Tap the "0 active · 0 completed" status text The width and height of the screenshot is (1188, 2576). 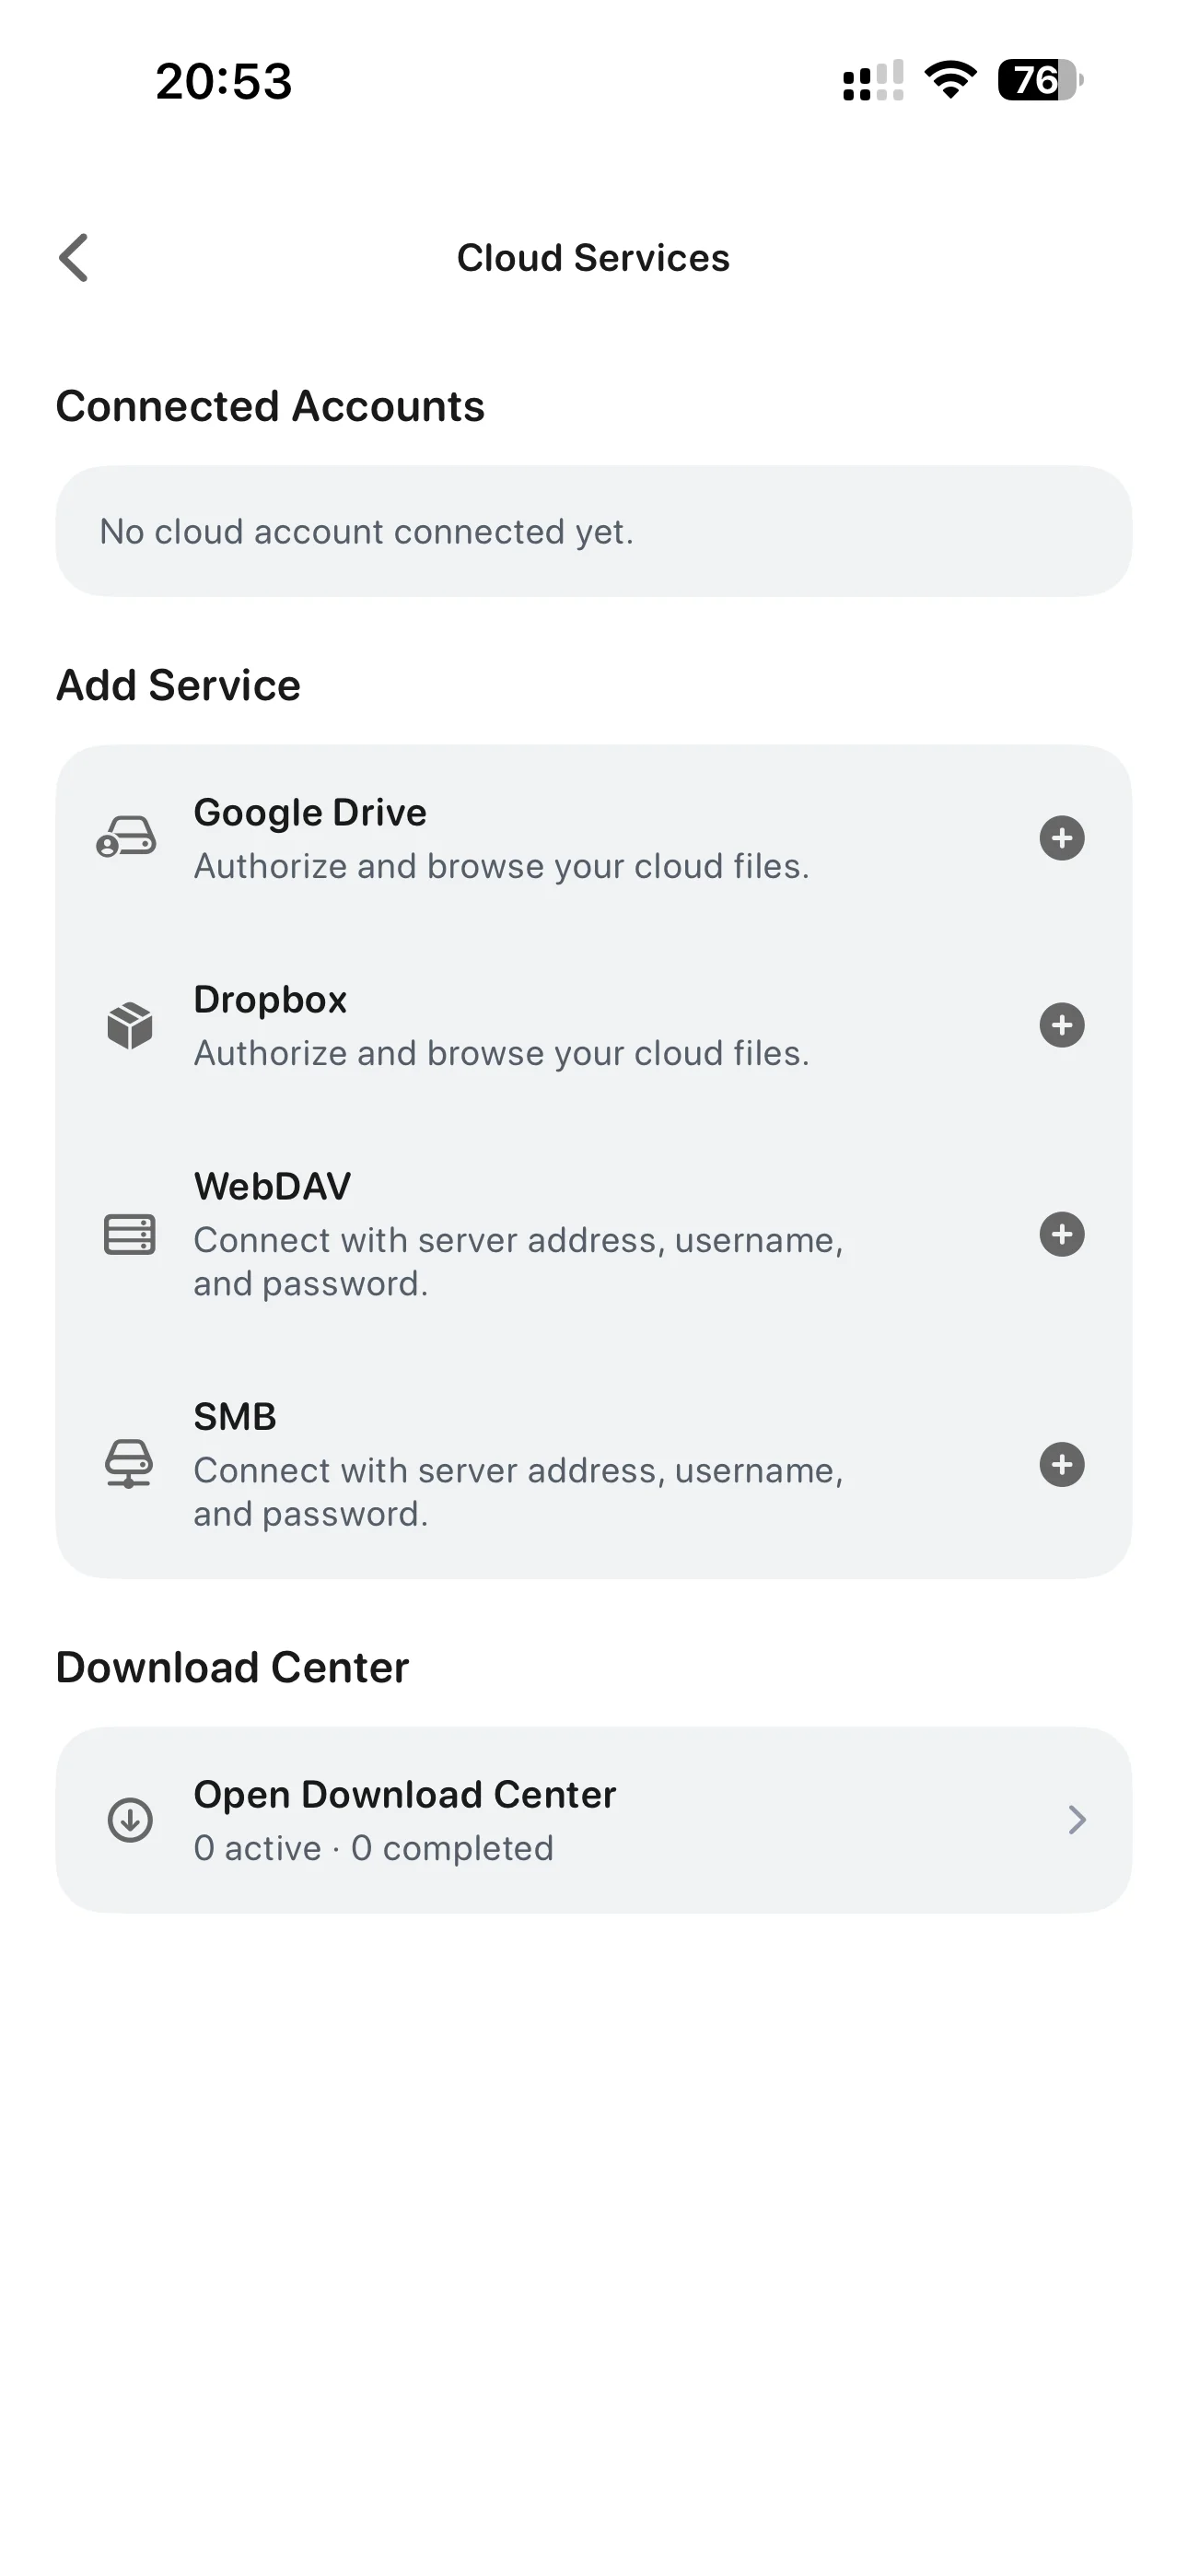[374, 1848]
